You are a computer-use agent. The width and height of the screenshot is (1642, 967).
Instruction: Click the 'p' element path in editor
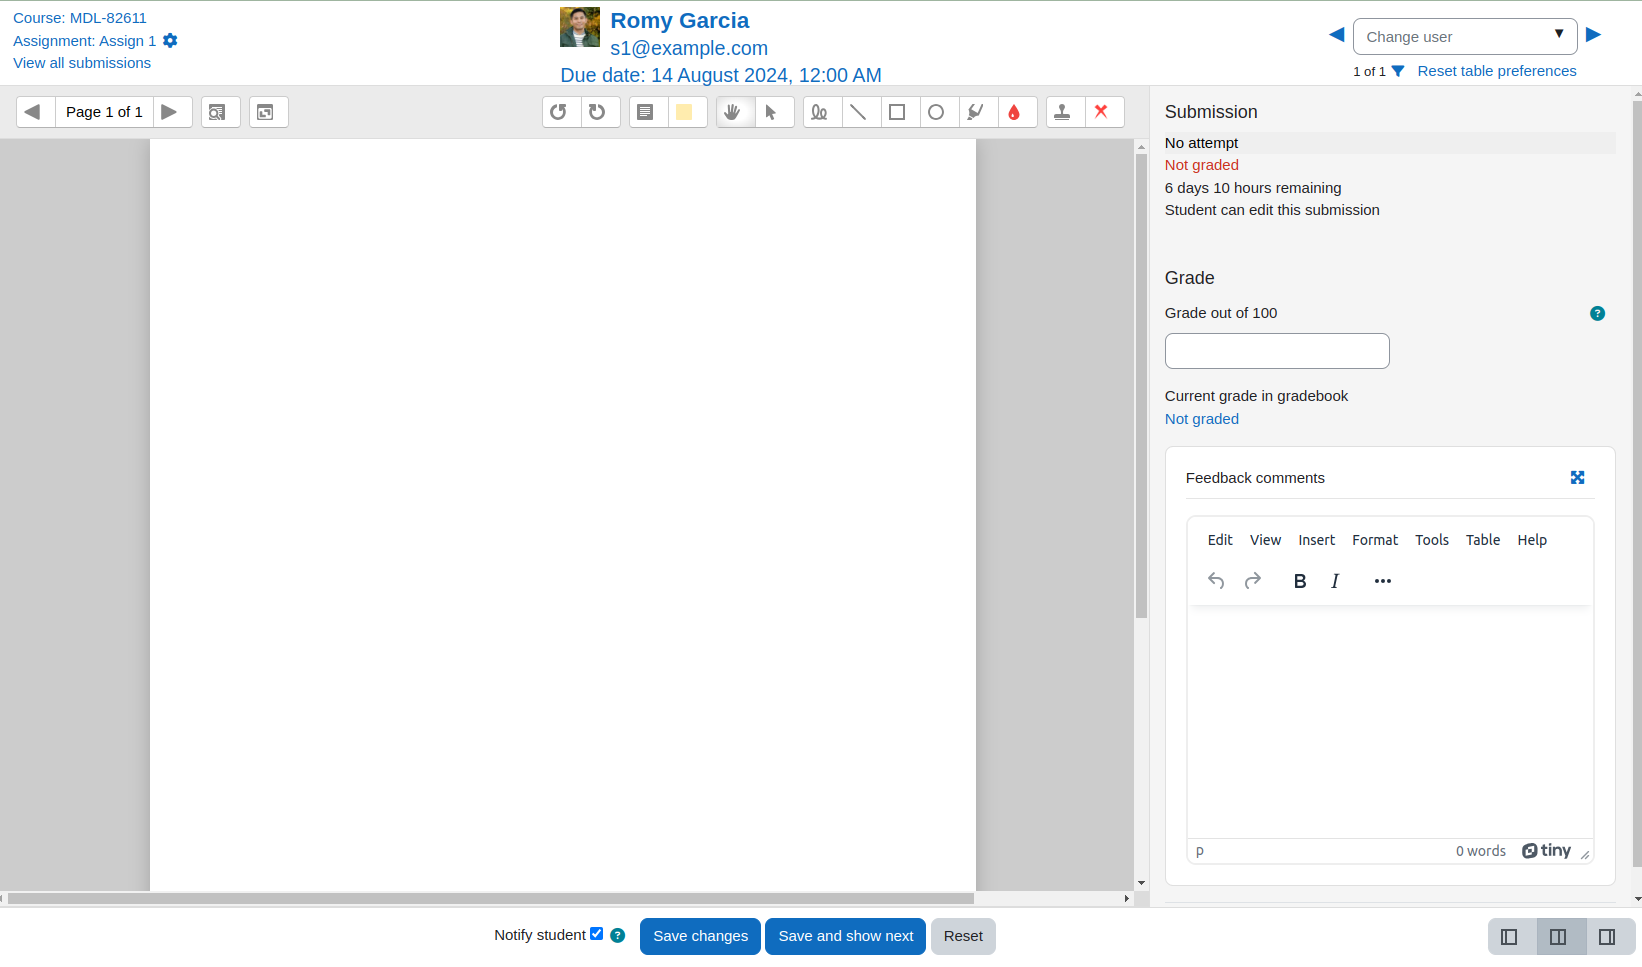pyautogui.click(x=1200, y=851)
